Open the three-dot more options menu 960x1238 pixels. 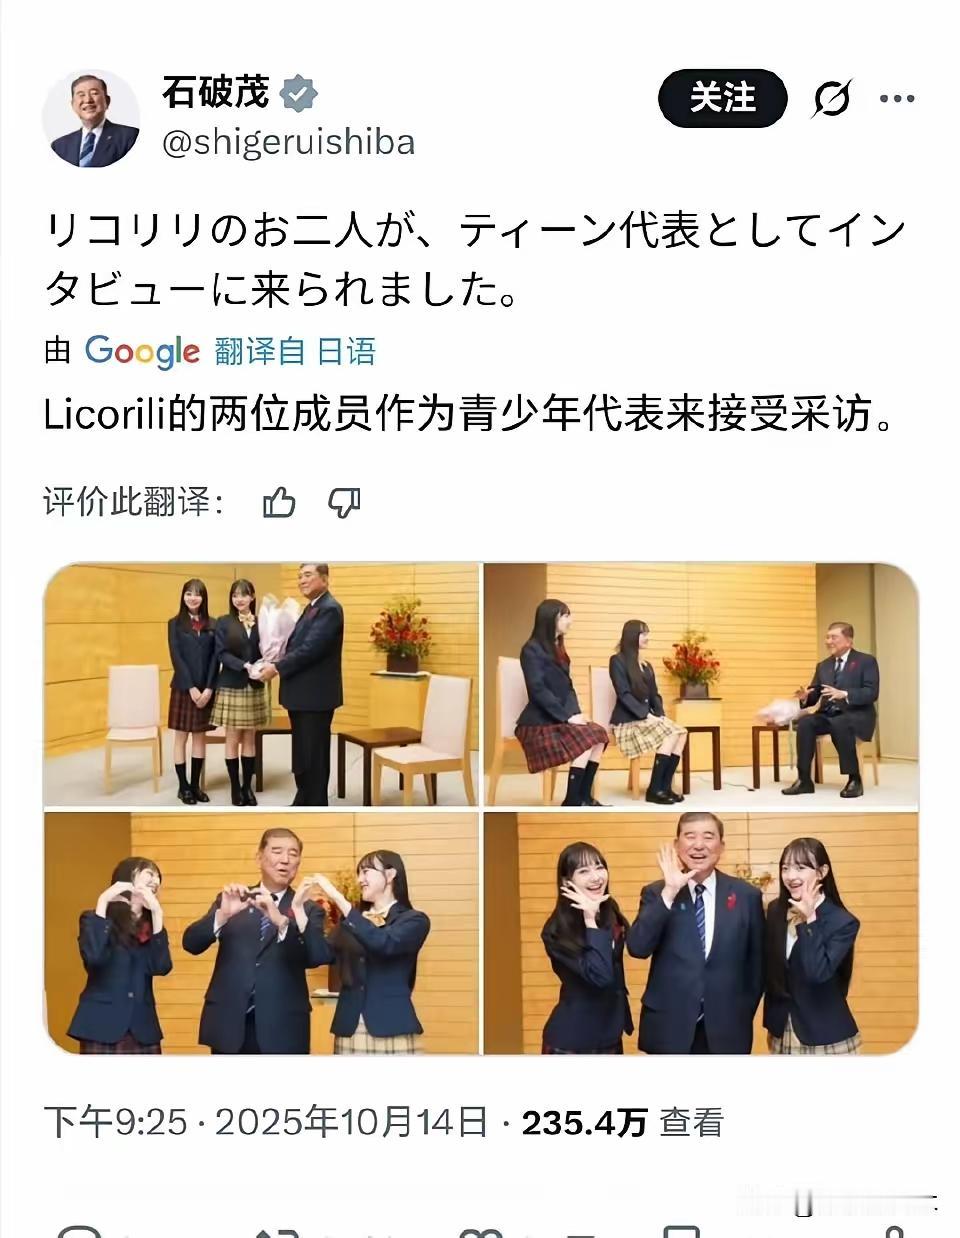[x=897, y=98]
